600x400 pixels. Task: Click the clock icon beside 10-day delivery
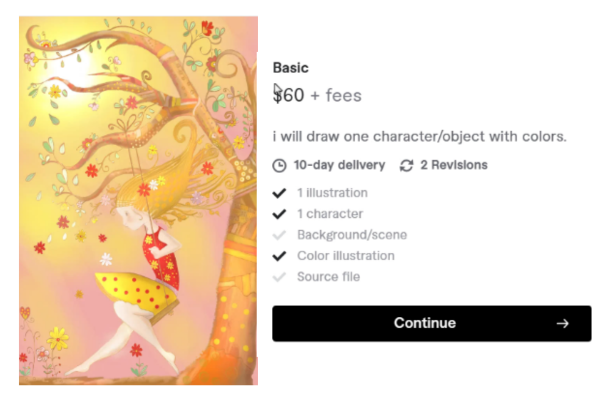pos(279,165)
